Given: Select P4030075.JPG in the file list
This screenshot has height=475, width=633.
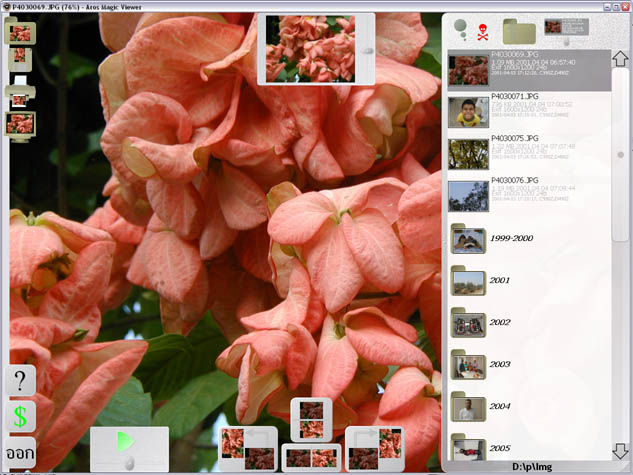Looking at the screenshot, I should (x=528, y=152).
